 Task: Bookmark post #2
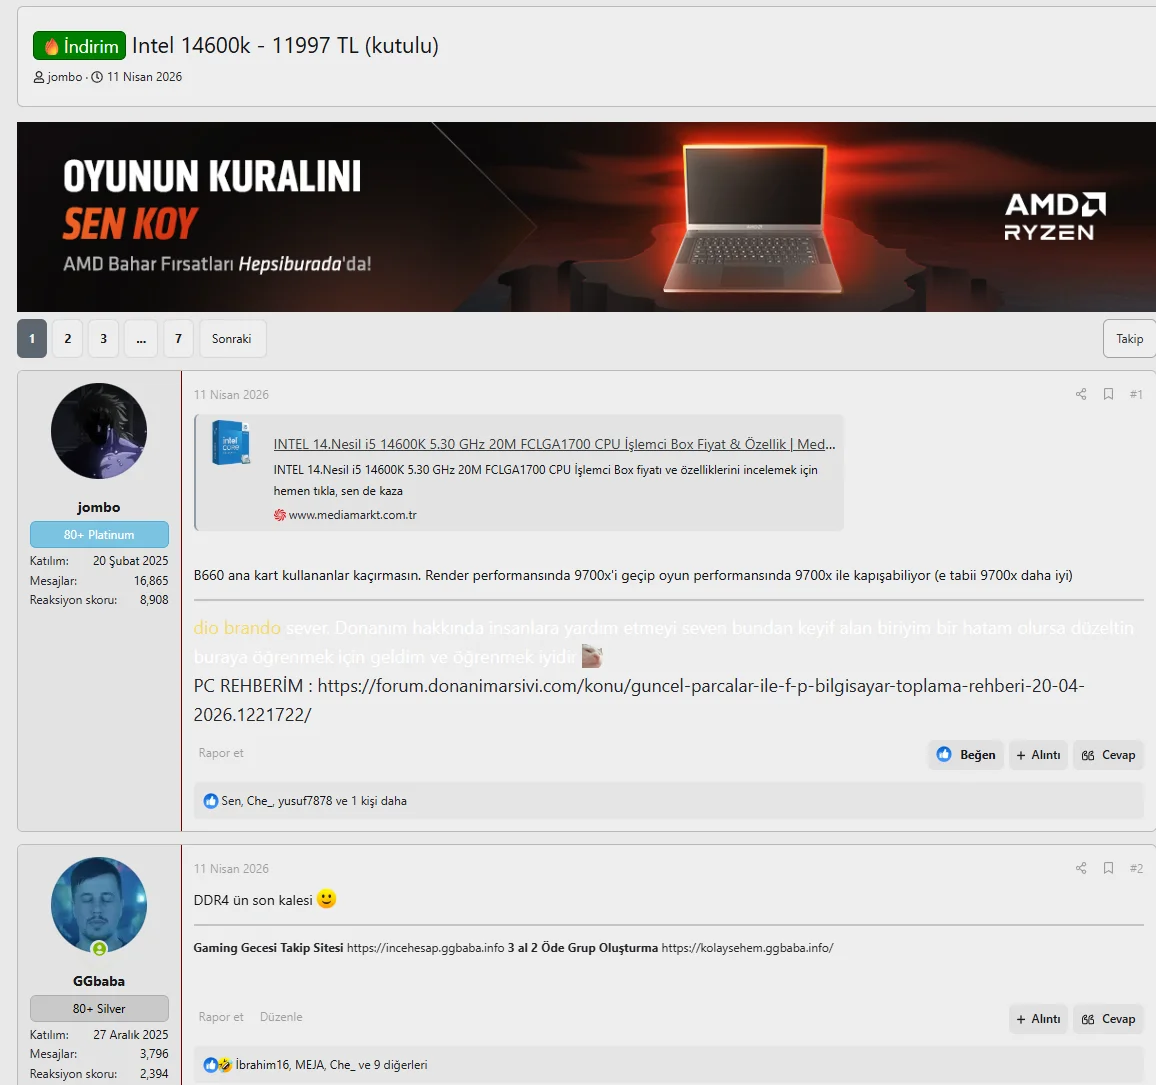1108,868
